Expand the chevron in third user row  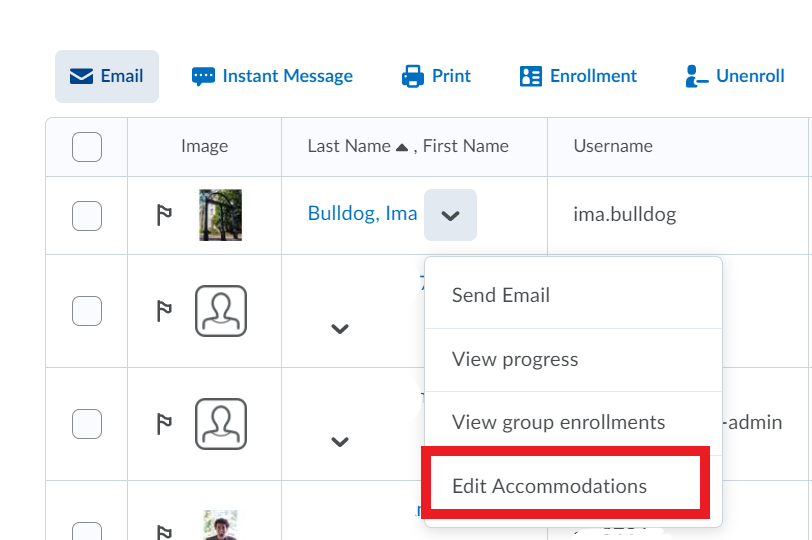point(340,441)
